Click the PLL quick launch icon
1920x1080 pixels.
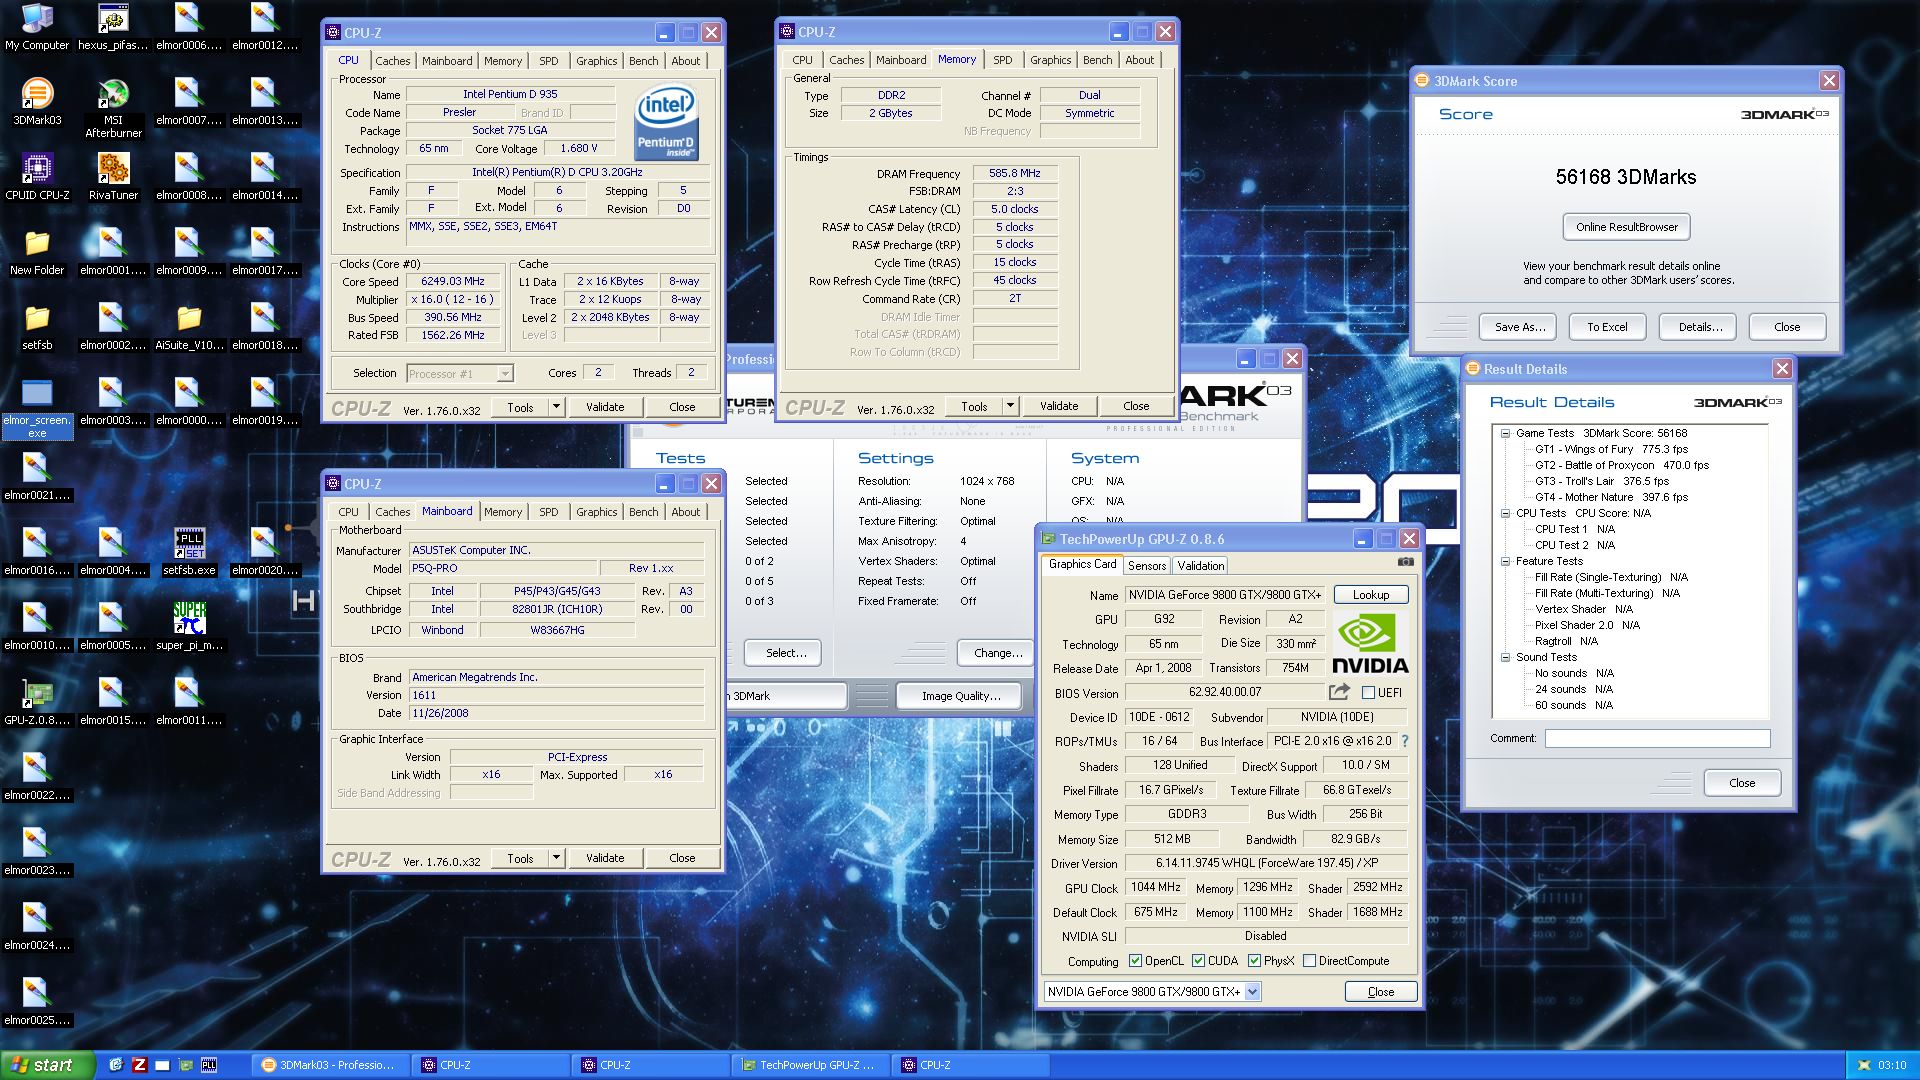(x=209, y=1065)
